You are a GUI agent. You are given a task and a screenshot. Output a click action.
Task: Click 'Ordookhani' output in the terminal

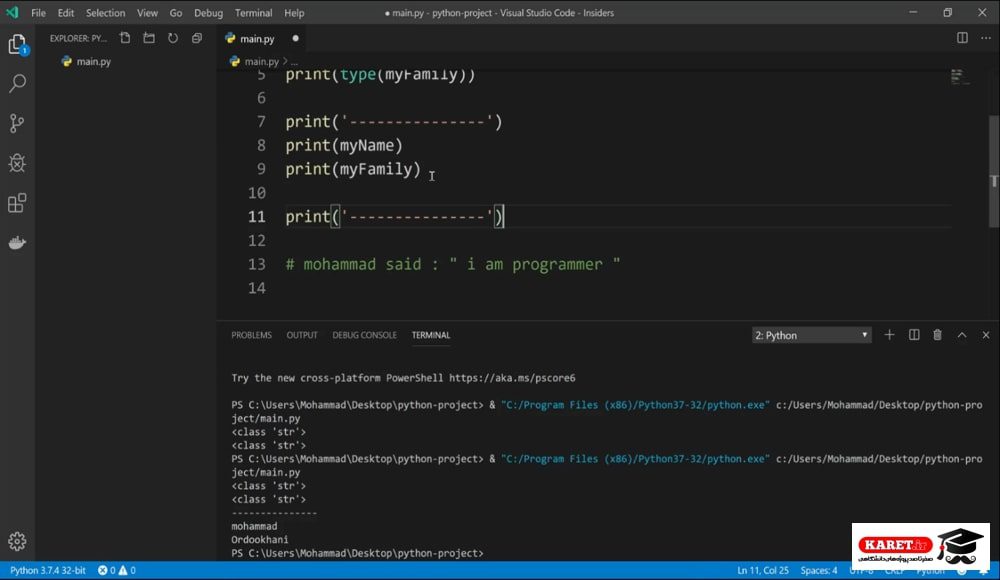260,540
